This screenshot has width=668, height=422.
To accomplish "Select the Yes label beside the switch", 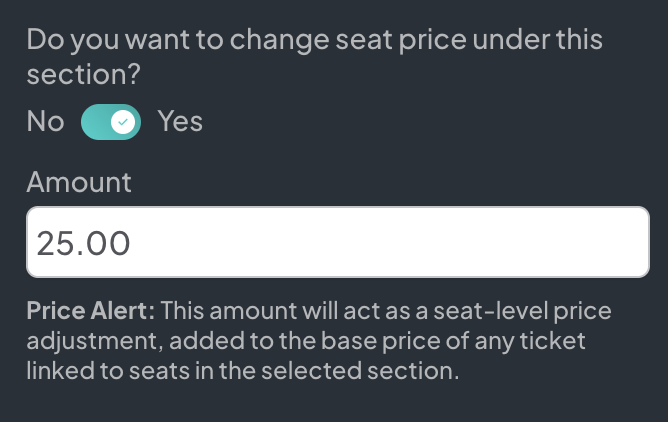I will tap(180, 122).
